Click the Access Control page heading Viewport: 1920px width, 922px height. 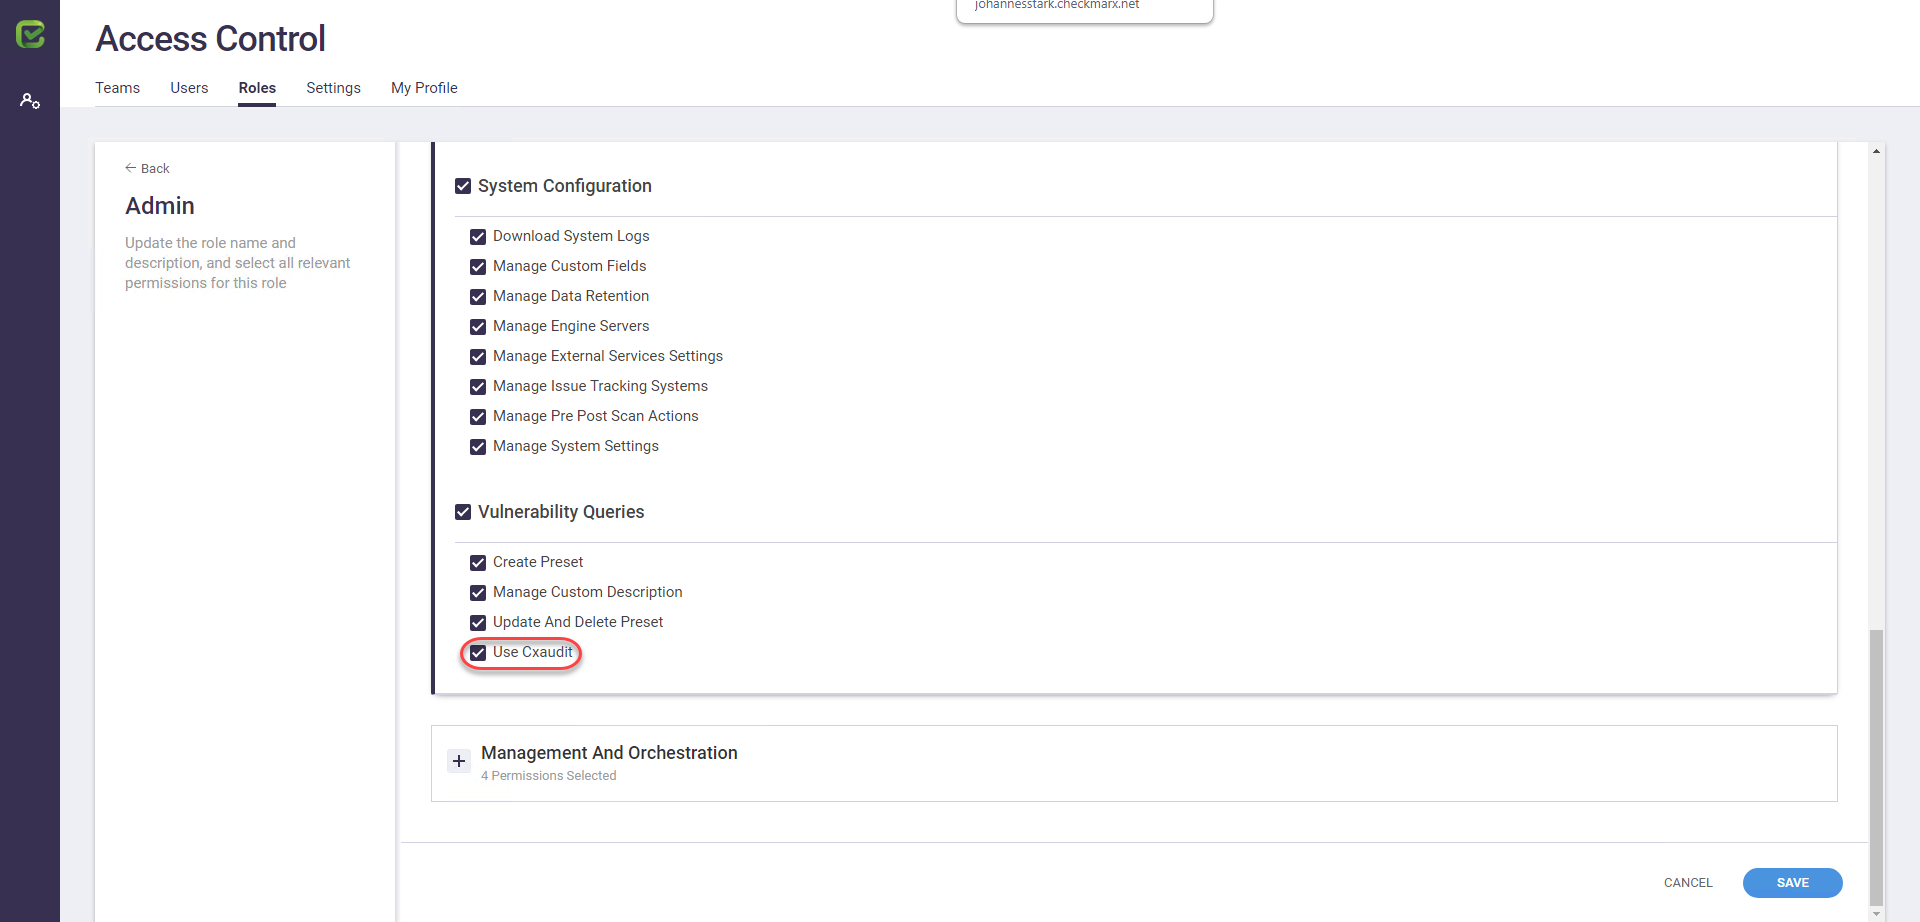[210, 39]
